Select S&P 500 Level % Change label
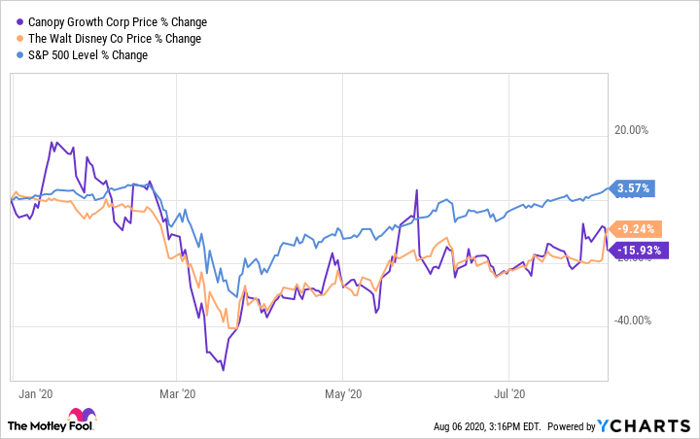This screenshot has width=700, height=439. [x=89, y=55]
